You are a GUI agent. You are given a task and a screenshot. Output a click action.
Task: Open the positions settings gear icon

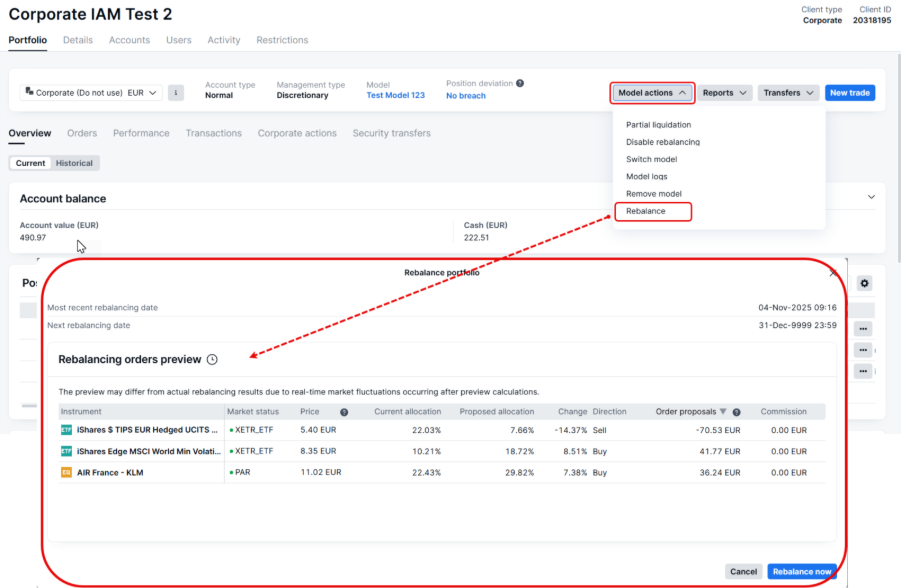point(864,284)
